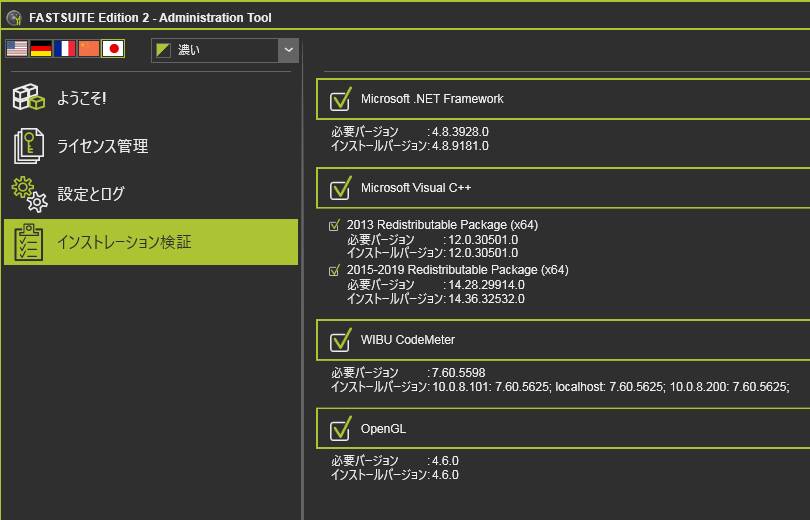Toggle the Microsoft Visual C++ checkmark
Image resolution: width=810 pixels, height=520 pixels.
pos(340,188)
